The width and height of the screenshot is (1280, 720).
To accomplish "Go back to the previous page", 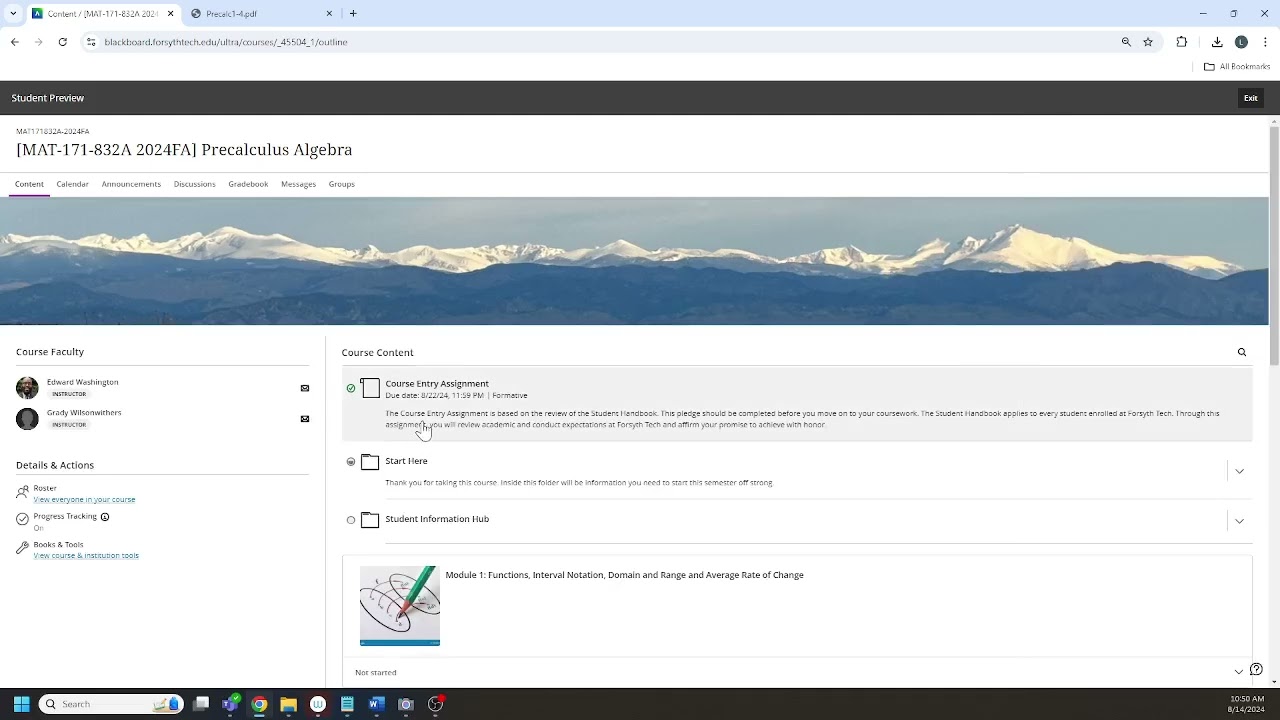I will tap(14, 42).
